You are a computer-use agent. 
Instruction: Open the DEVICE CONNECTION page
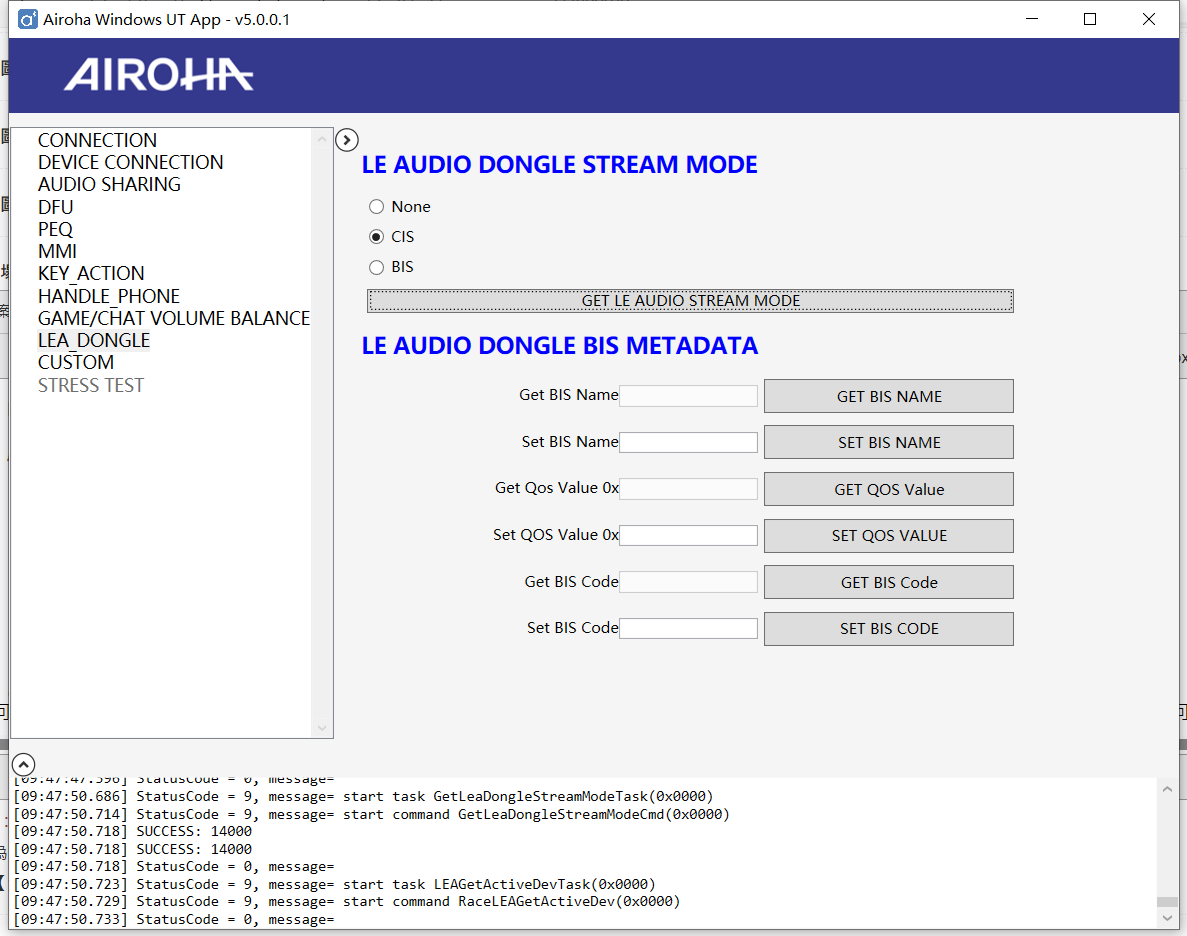click(131, 162)
